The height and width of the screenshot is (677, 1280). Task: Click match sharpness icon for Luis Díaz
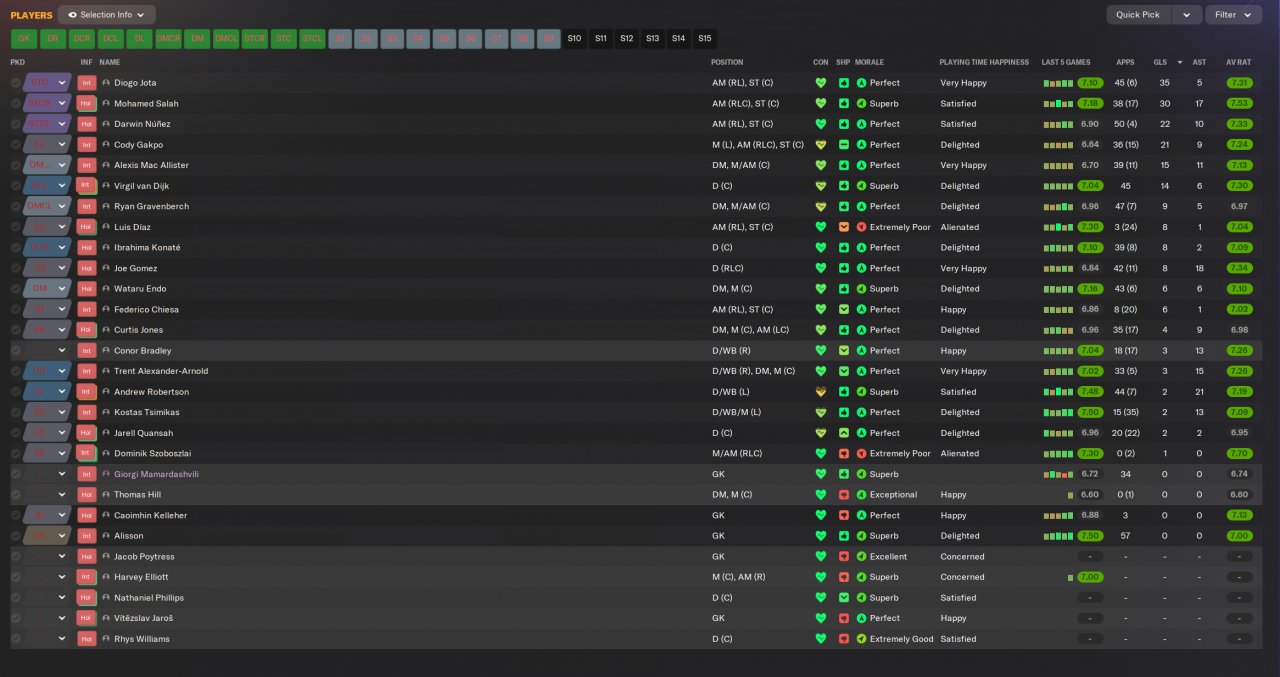(x=844, y=227)
